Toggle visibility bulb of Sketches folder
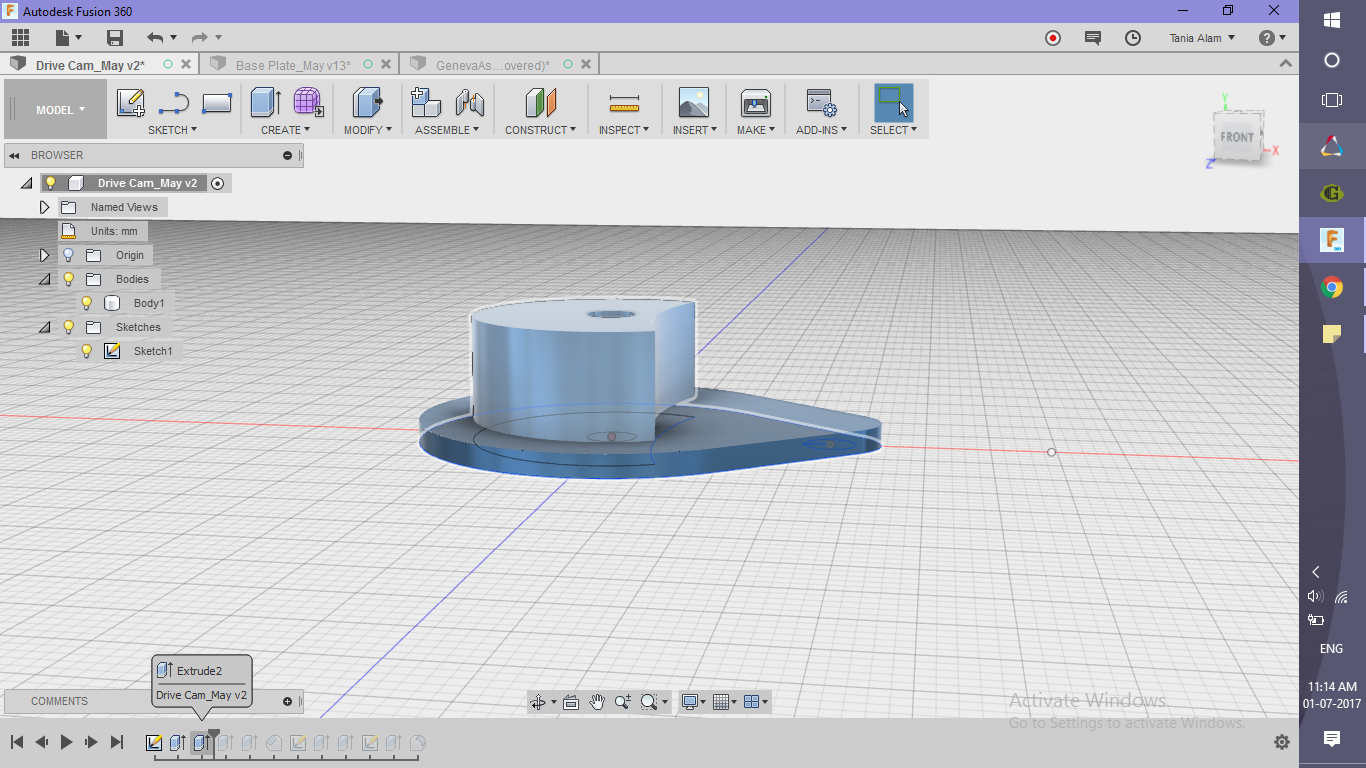The width and height of the screenshot is (1366, 768). pos(69,327)
